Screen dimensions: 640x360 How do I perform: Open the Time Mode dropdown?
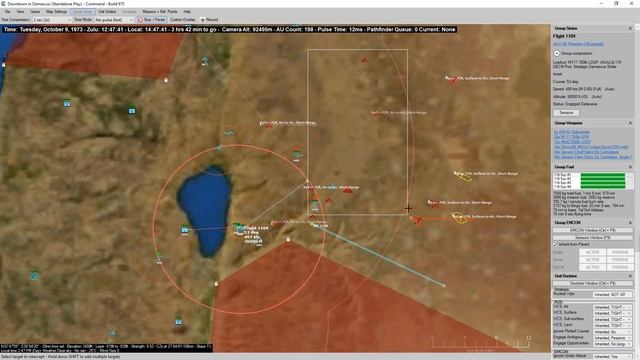pyautogui.click(x=114, y=20)
